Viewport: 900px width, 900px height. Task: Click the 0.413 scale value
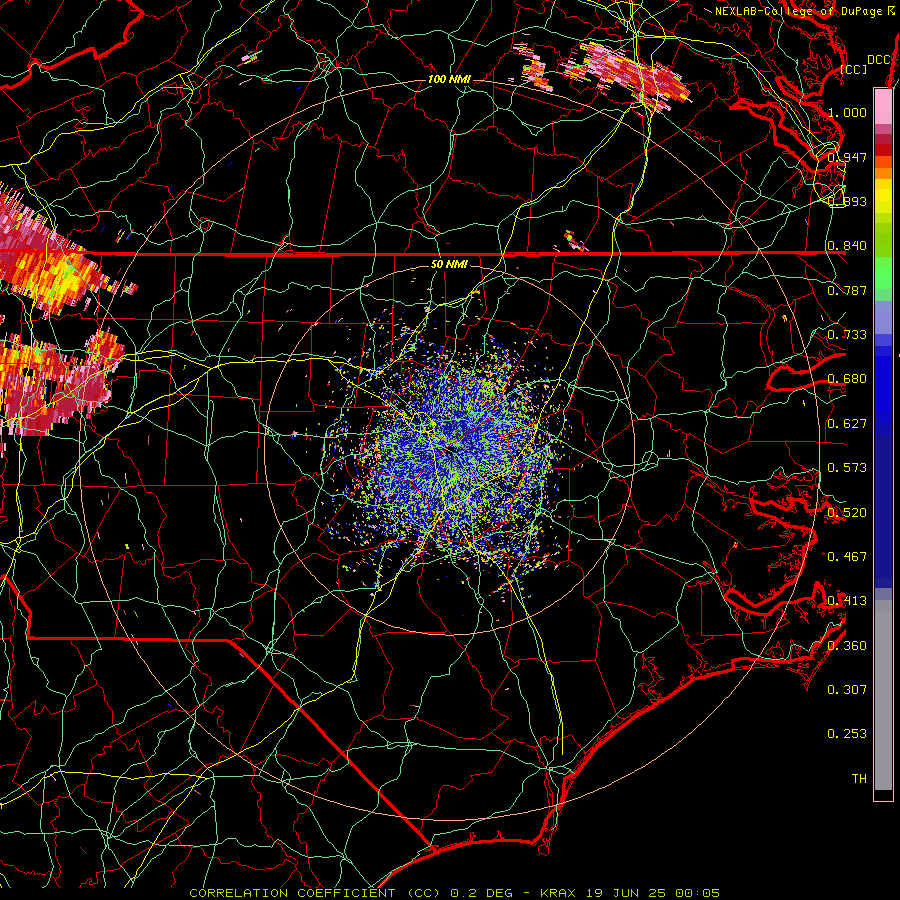pyautogui.click(x=847, y=601)
